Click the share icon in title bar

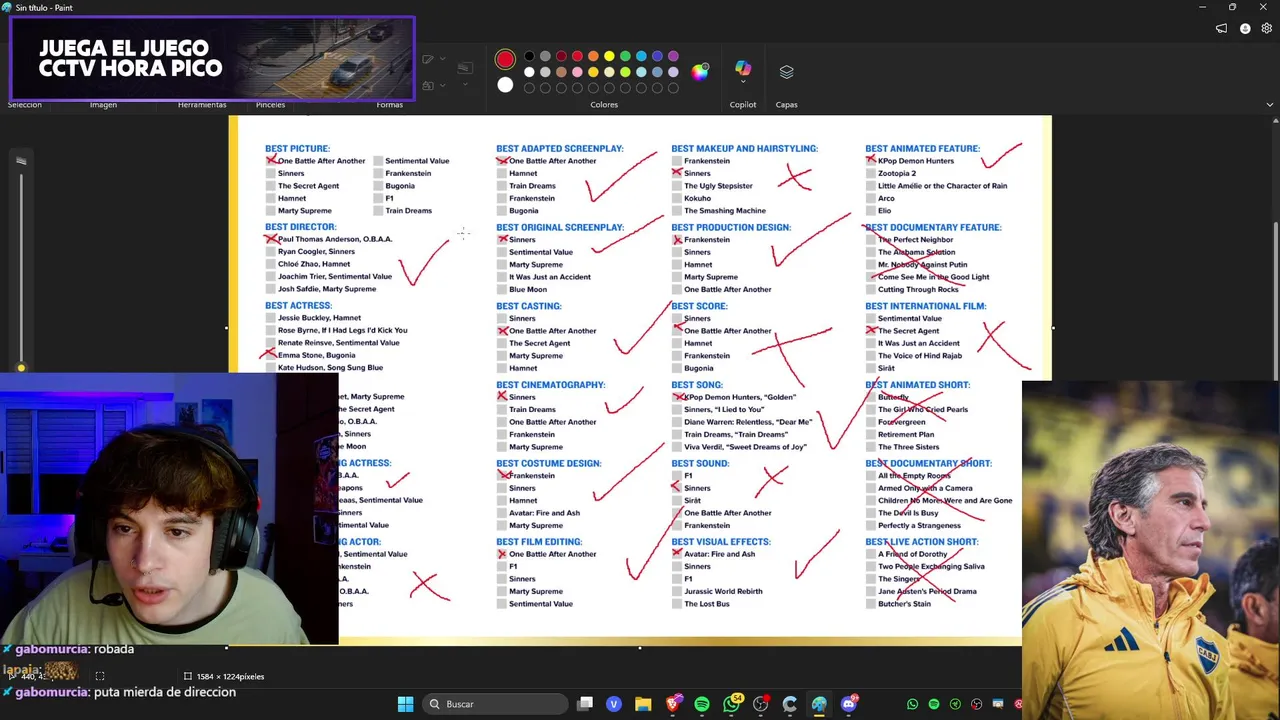1221,29
